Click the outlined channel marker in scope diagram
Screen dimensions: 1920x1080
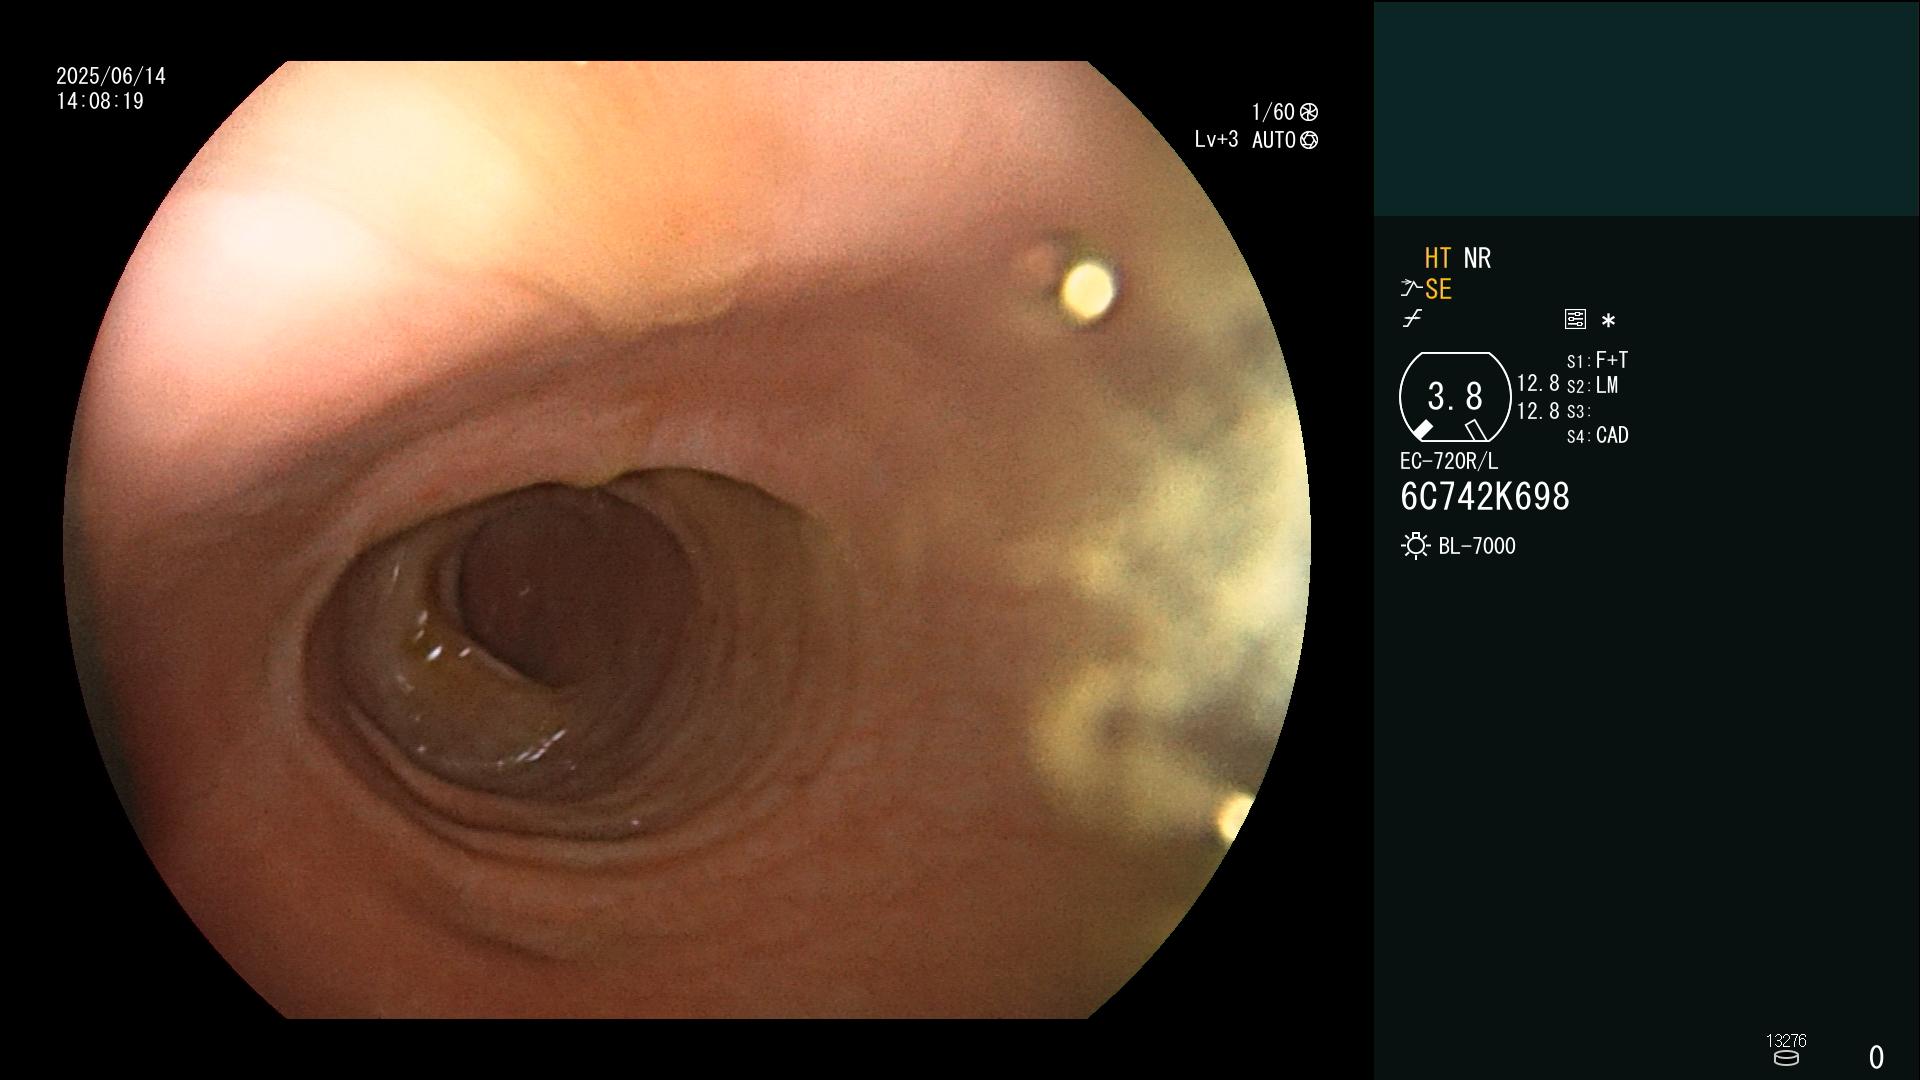[1476, 430]
